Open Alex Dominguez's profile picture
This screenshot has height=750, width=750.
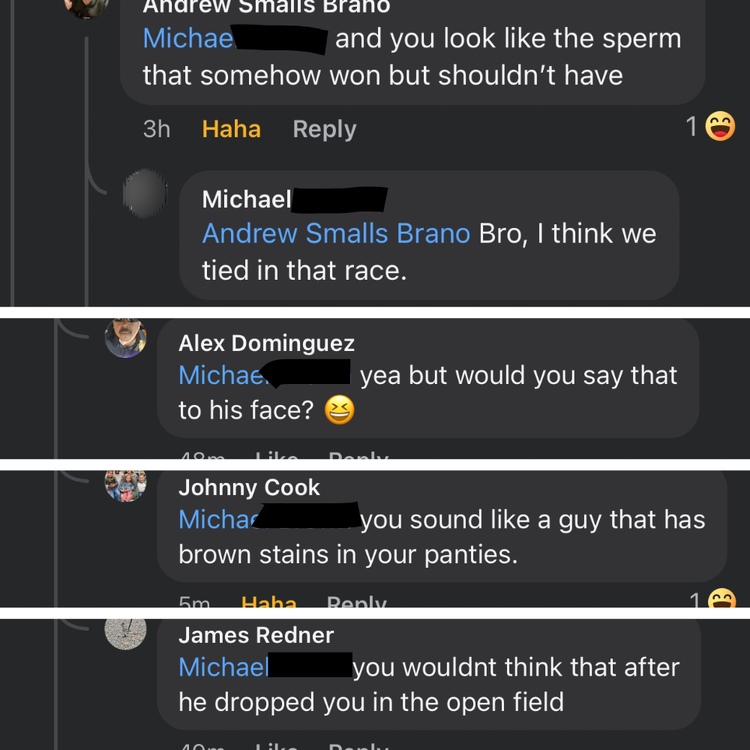[x=126, y=338]
